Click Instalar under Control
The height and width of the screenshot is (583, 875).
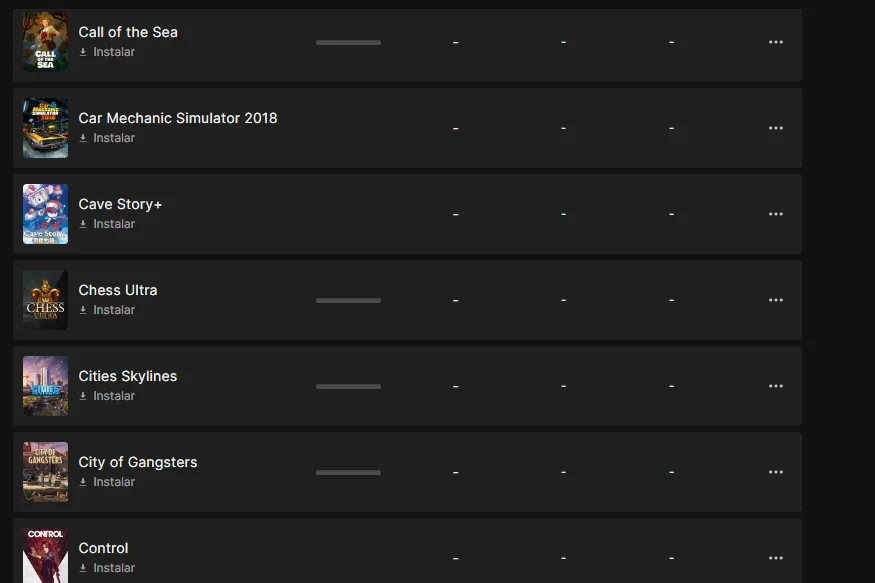pyautogui.click(x=114, y=567)
